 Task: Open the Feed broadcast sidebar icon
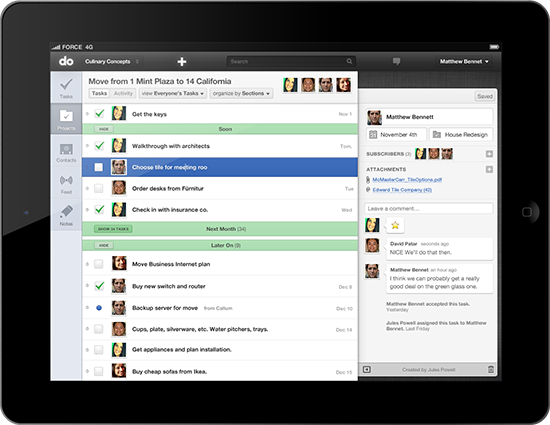coord(66,184)
